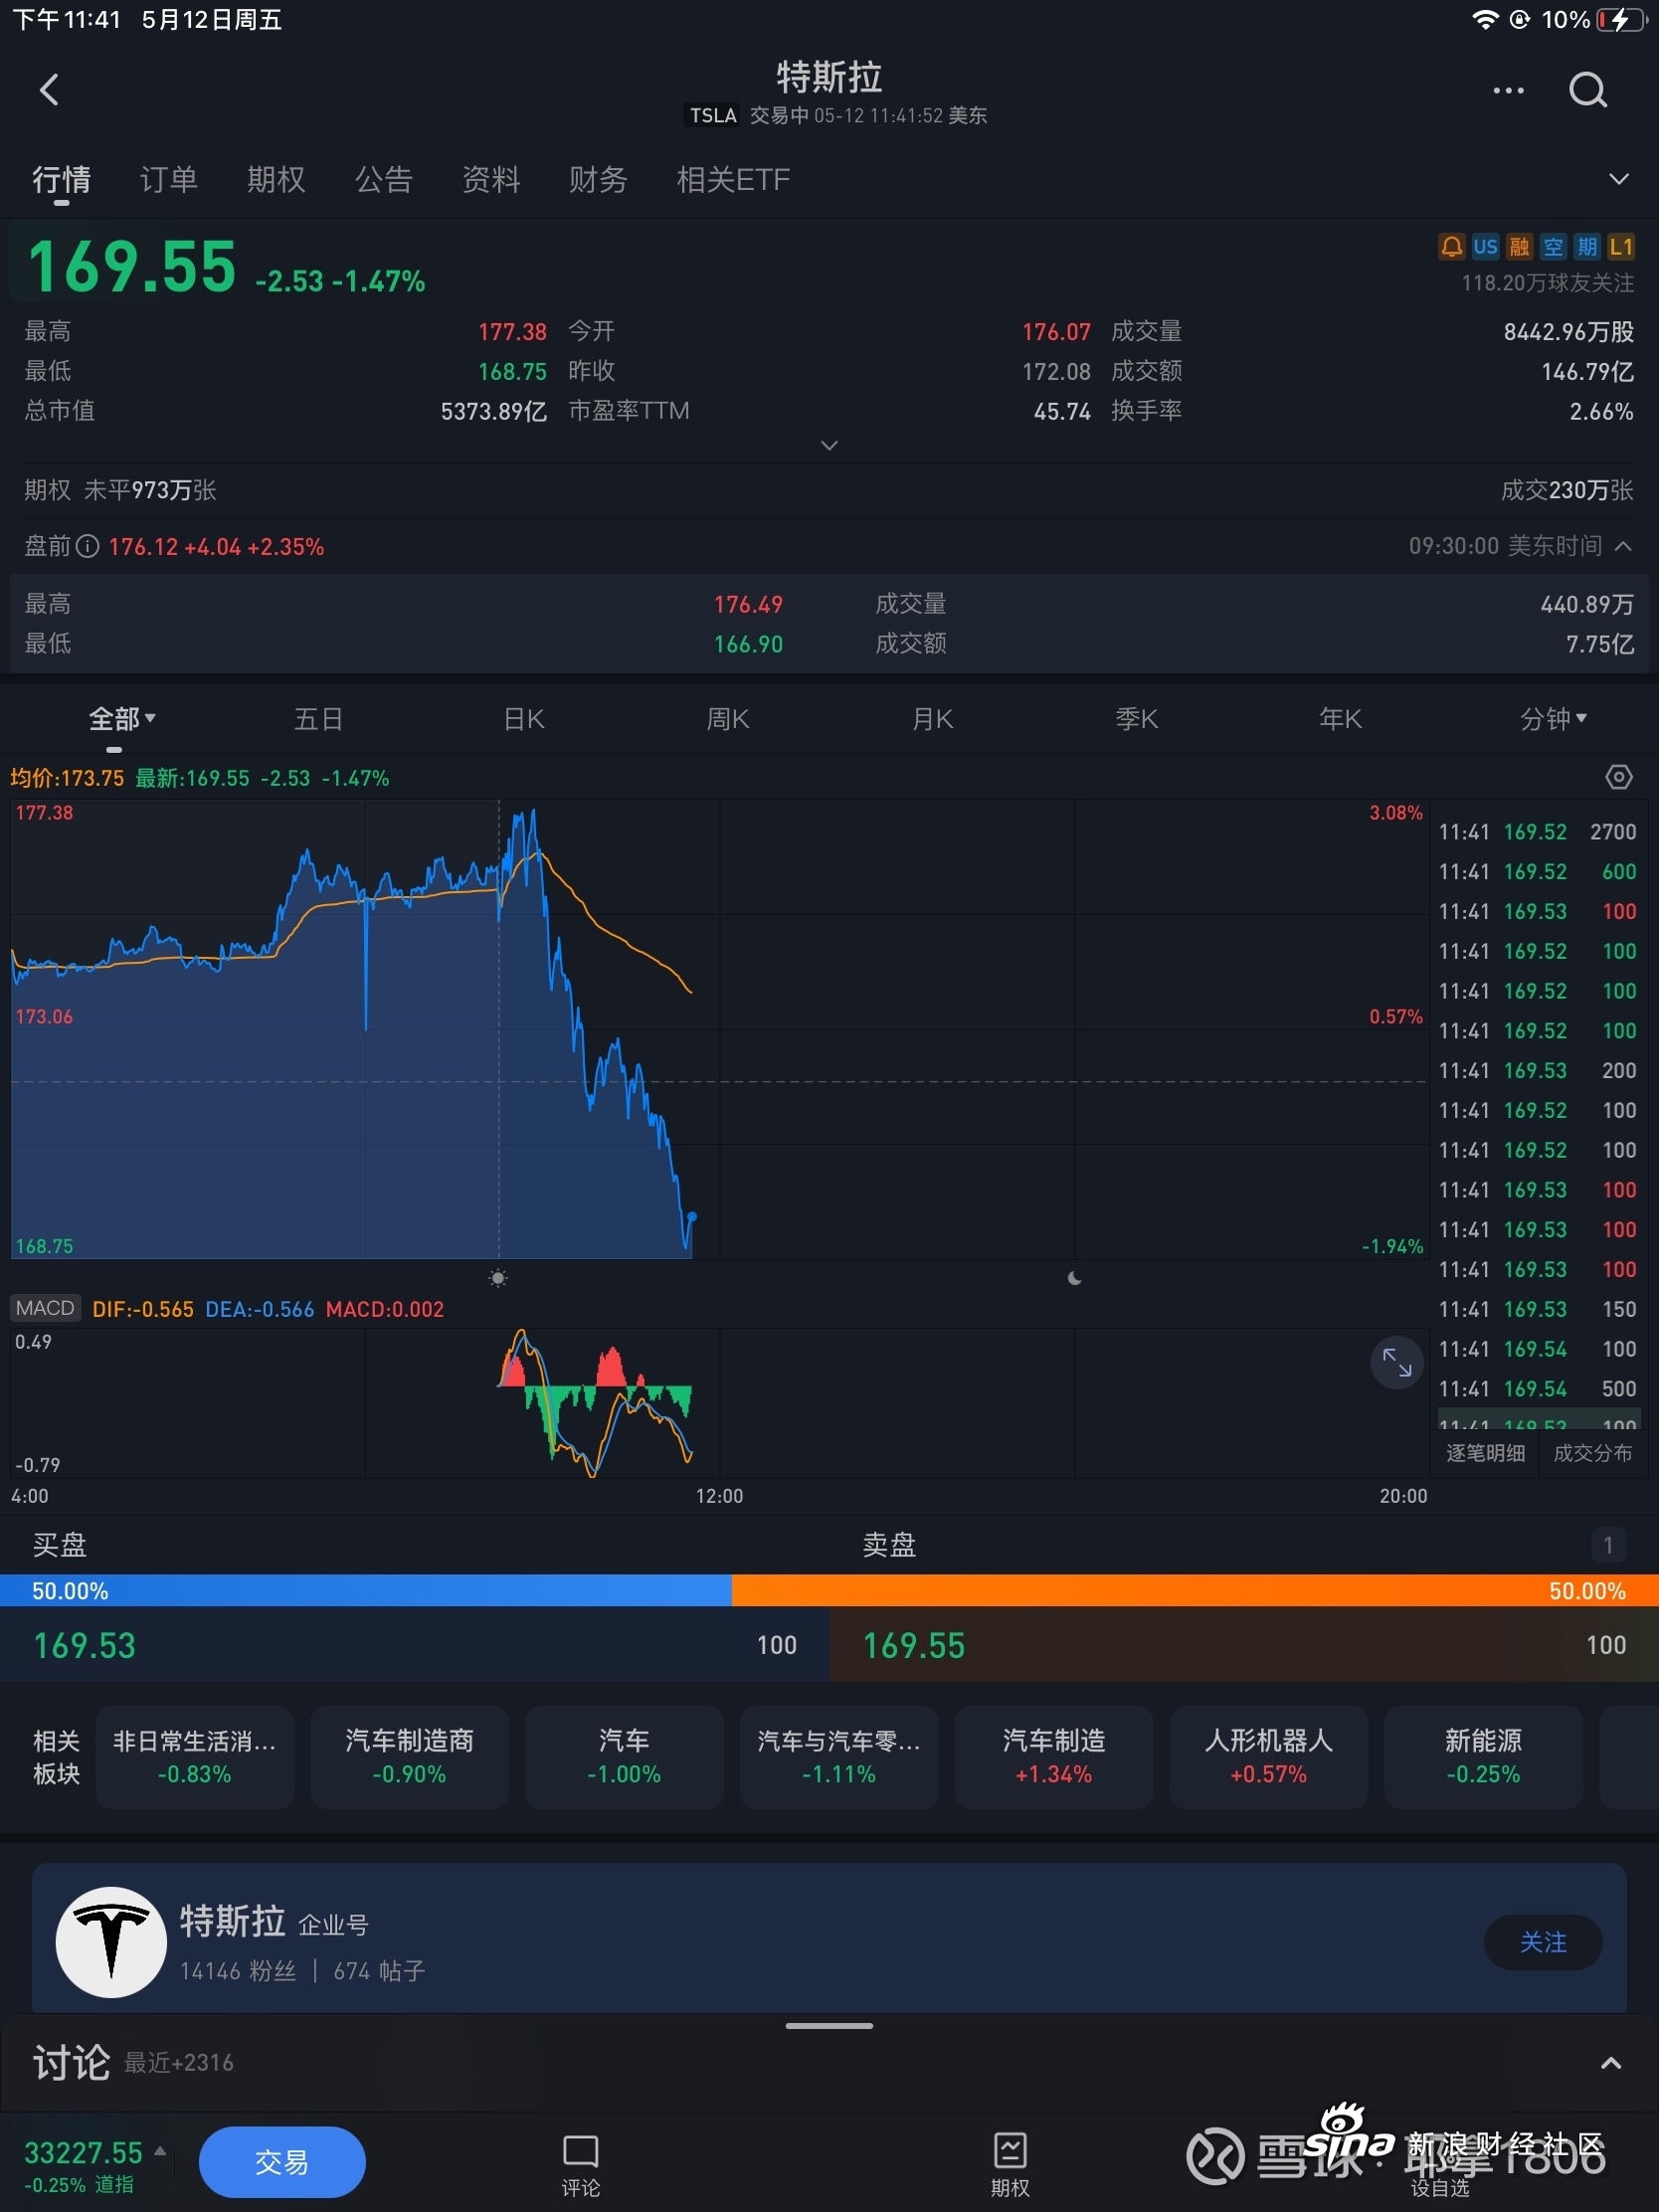Open the 汽车制造商 sector card

tap(409, 1757)
